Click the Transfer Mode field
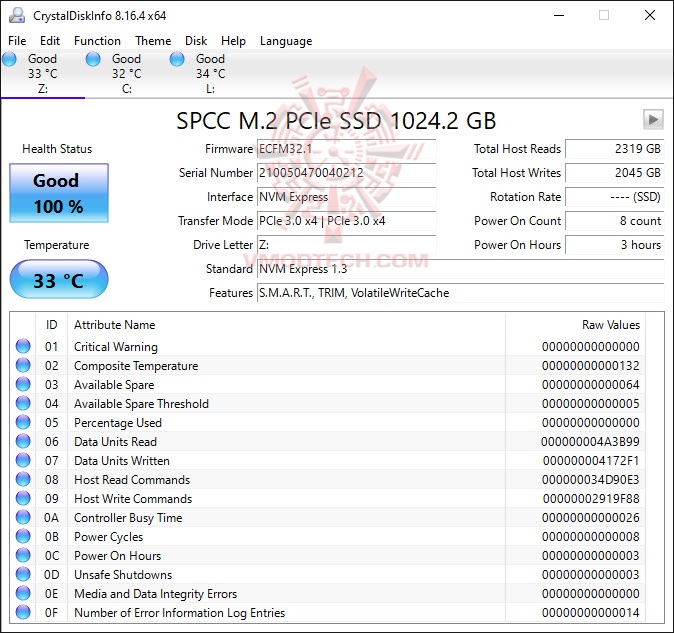Image resolution: width=674 pixels, height=633 pixels. tap(346, 221)
